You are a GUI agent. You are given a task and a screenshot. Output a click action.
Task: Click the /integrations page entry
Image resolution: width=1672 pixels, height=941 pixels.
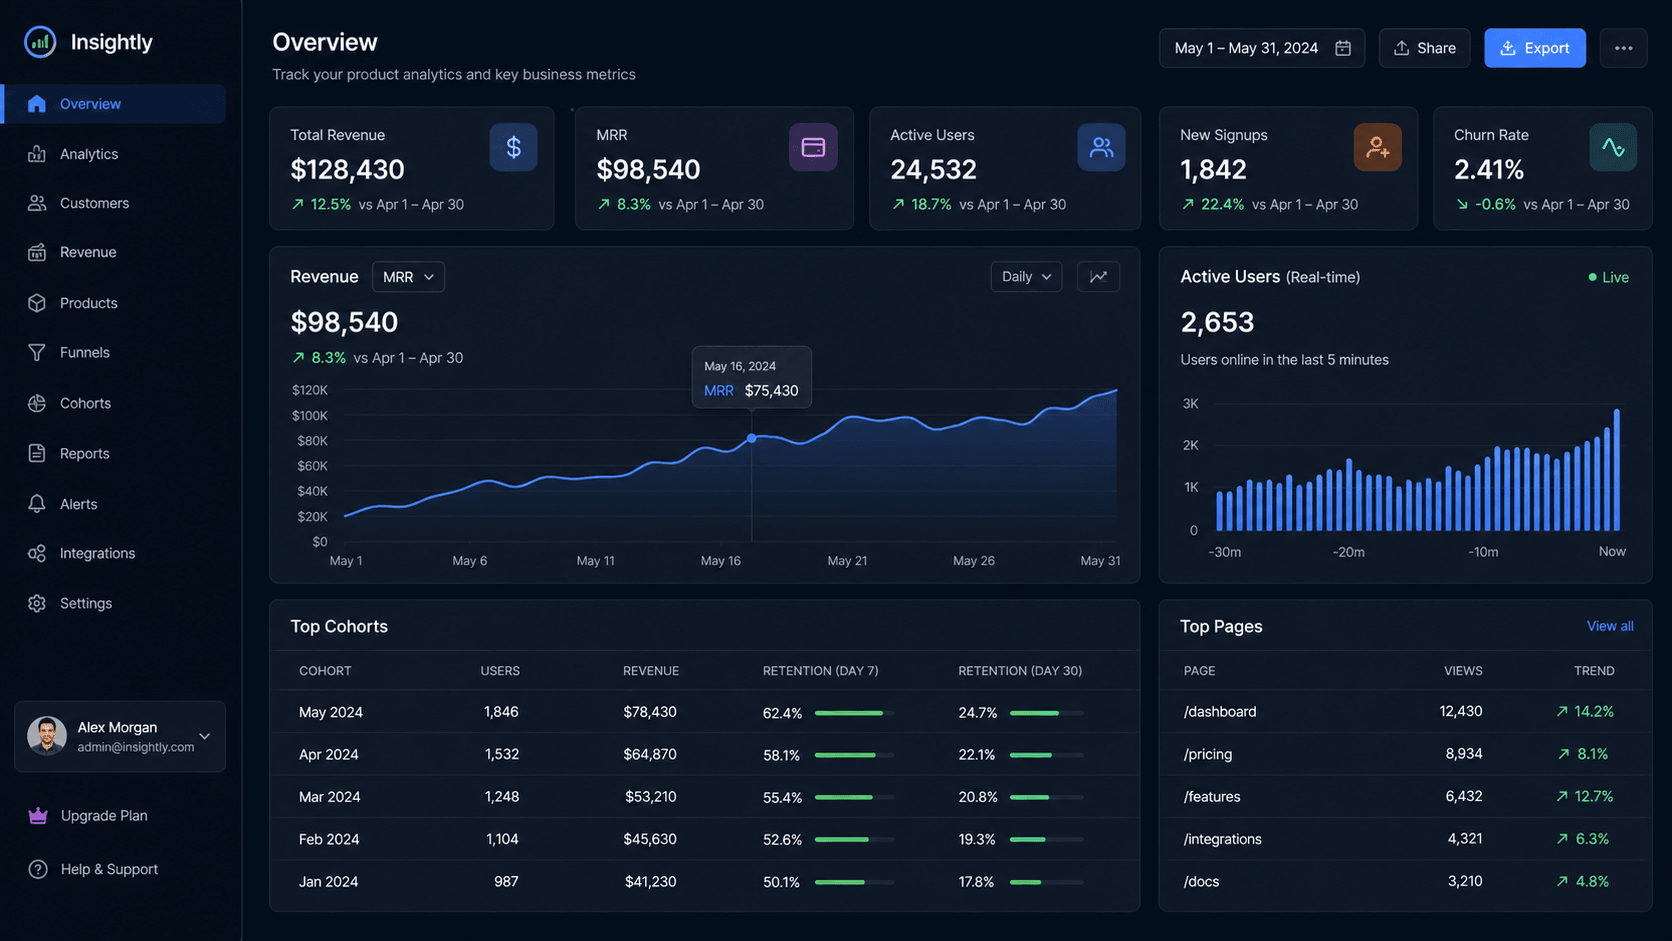1223,839
